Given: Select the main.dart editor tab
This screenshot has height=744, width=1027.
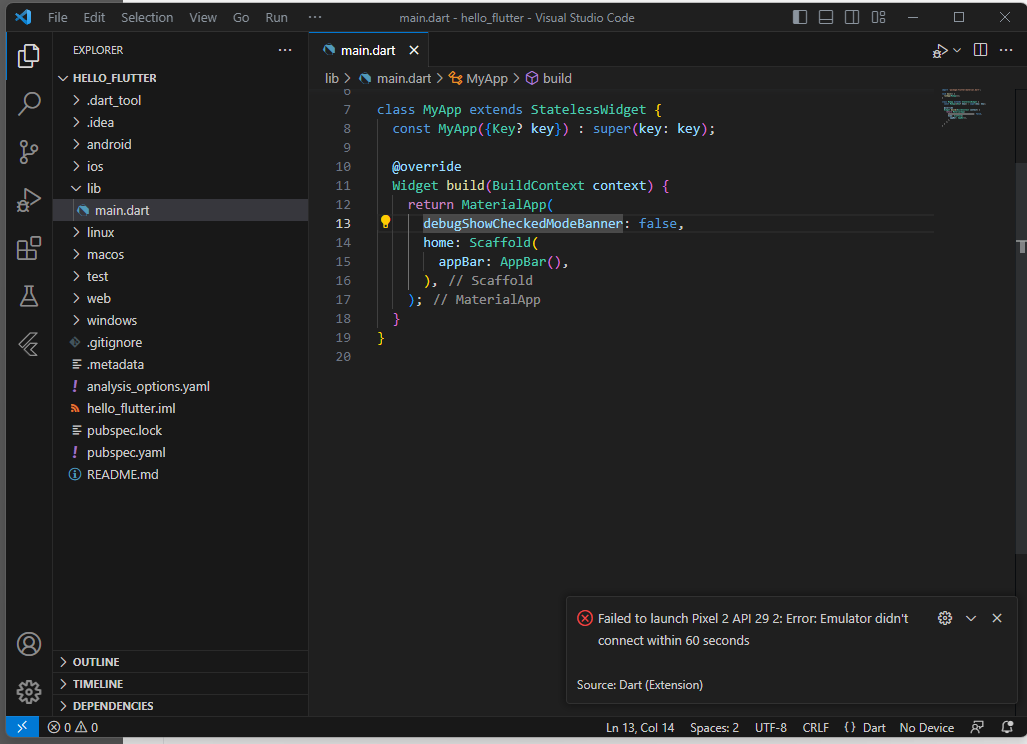Looking at the screenshot, I should pos(368,50).
